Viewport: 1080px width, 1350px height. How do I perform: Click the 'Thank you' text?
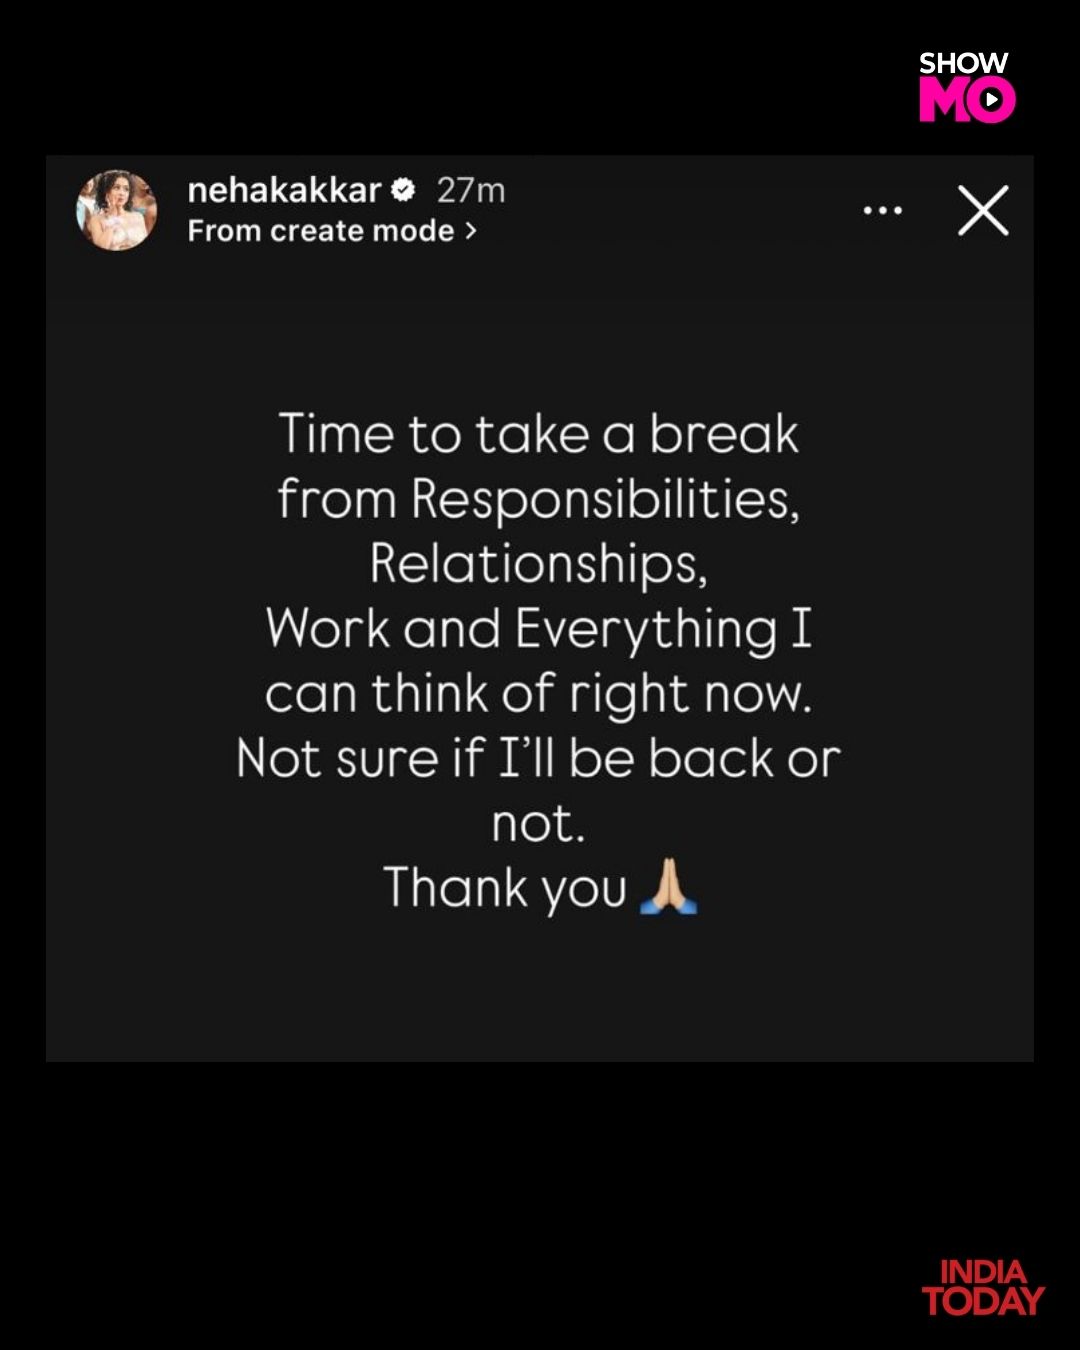tap(505, 887)
